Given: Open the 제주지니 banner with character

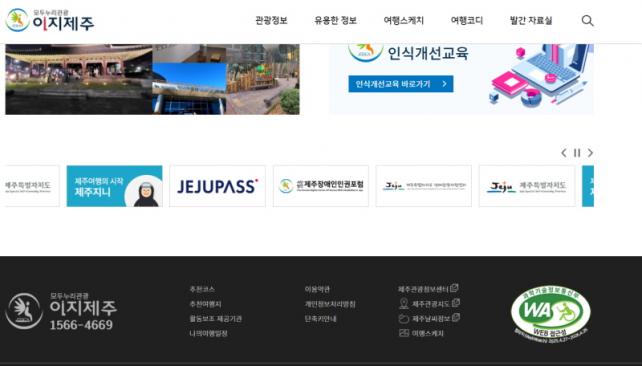Looking at the screenshot, I should pyautogui.click(x=115, y=186).
